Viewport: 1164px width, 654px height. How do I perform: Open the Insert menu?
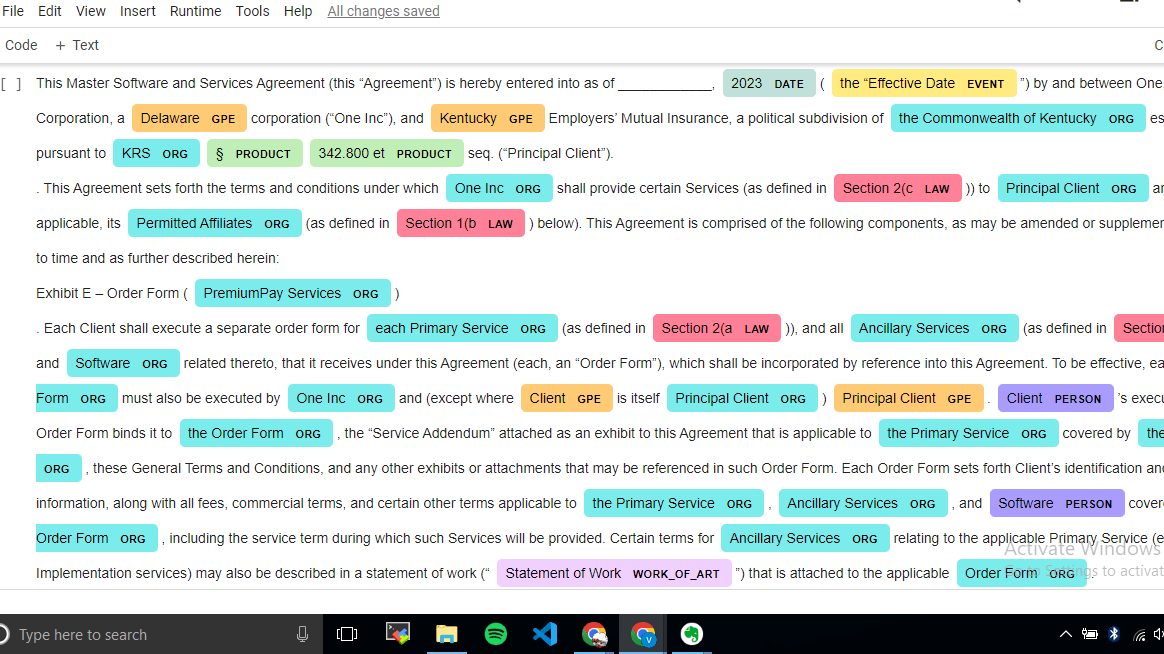pos(138,11)
